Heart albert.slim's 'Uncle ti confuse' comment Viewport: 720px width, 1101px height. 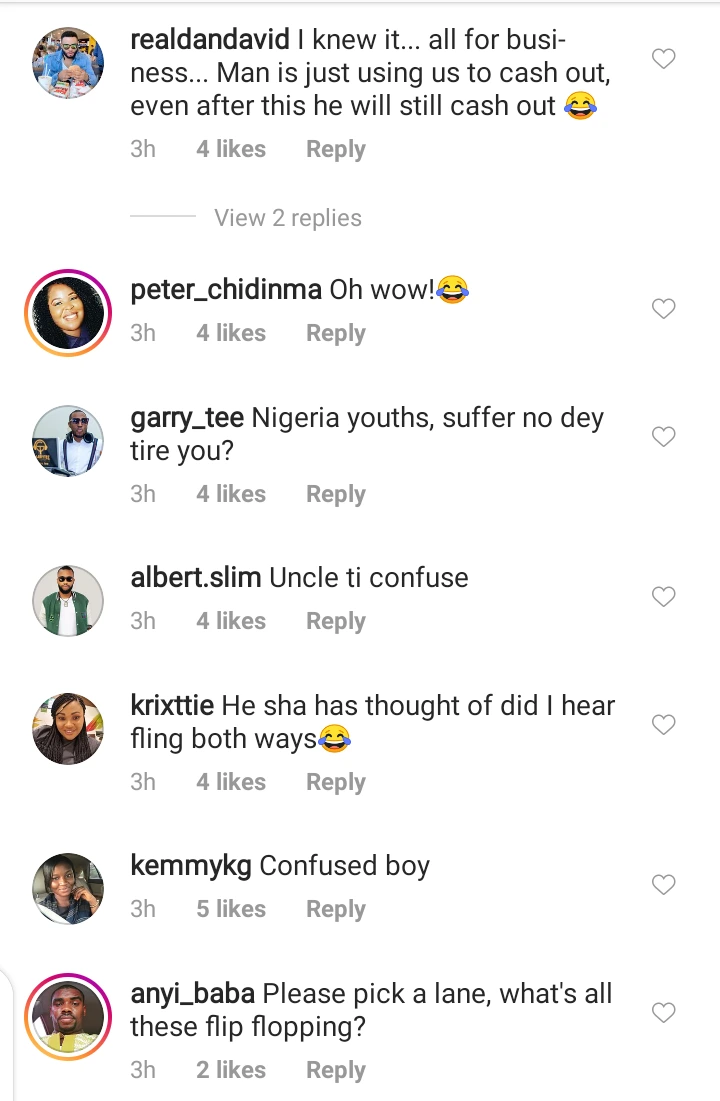[663, 597]
